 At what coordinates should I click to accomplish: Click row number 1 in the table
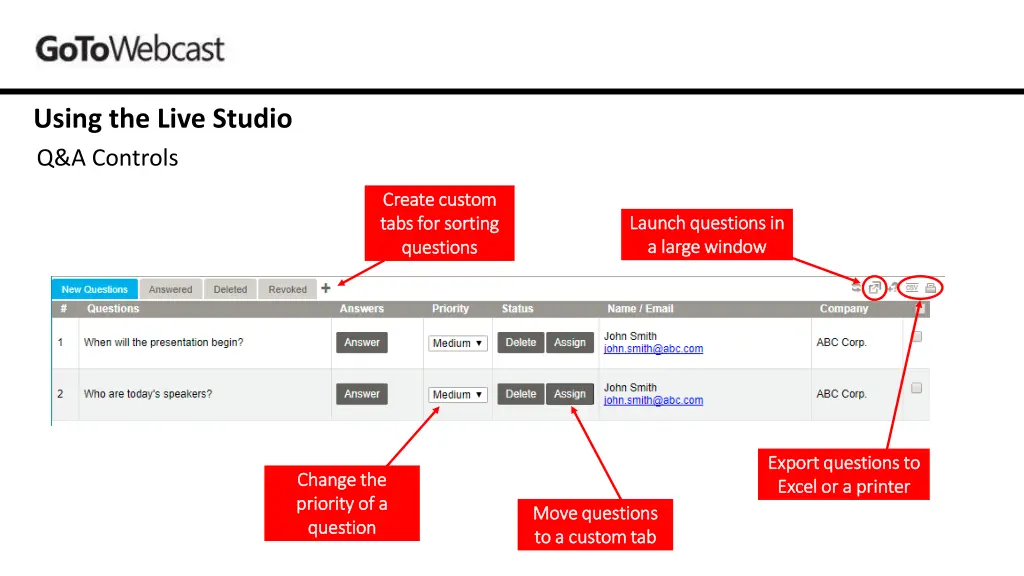pos(60,342)
